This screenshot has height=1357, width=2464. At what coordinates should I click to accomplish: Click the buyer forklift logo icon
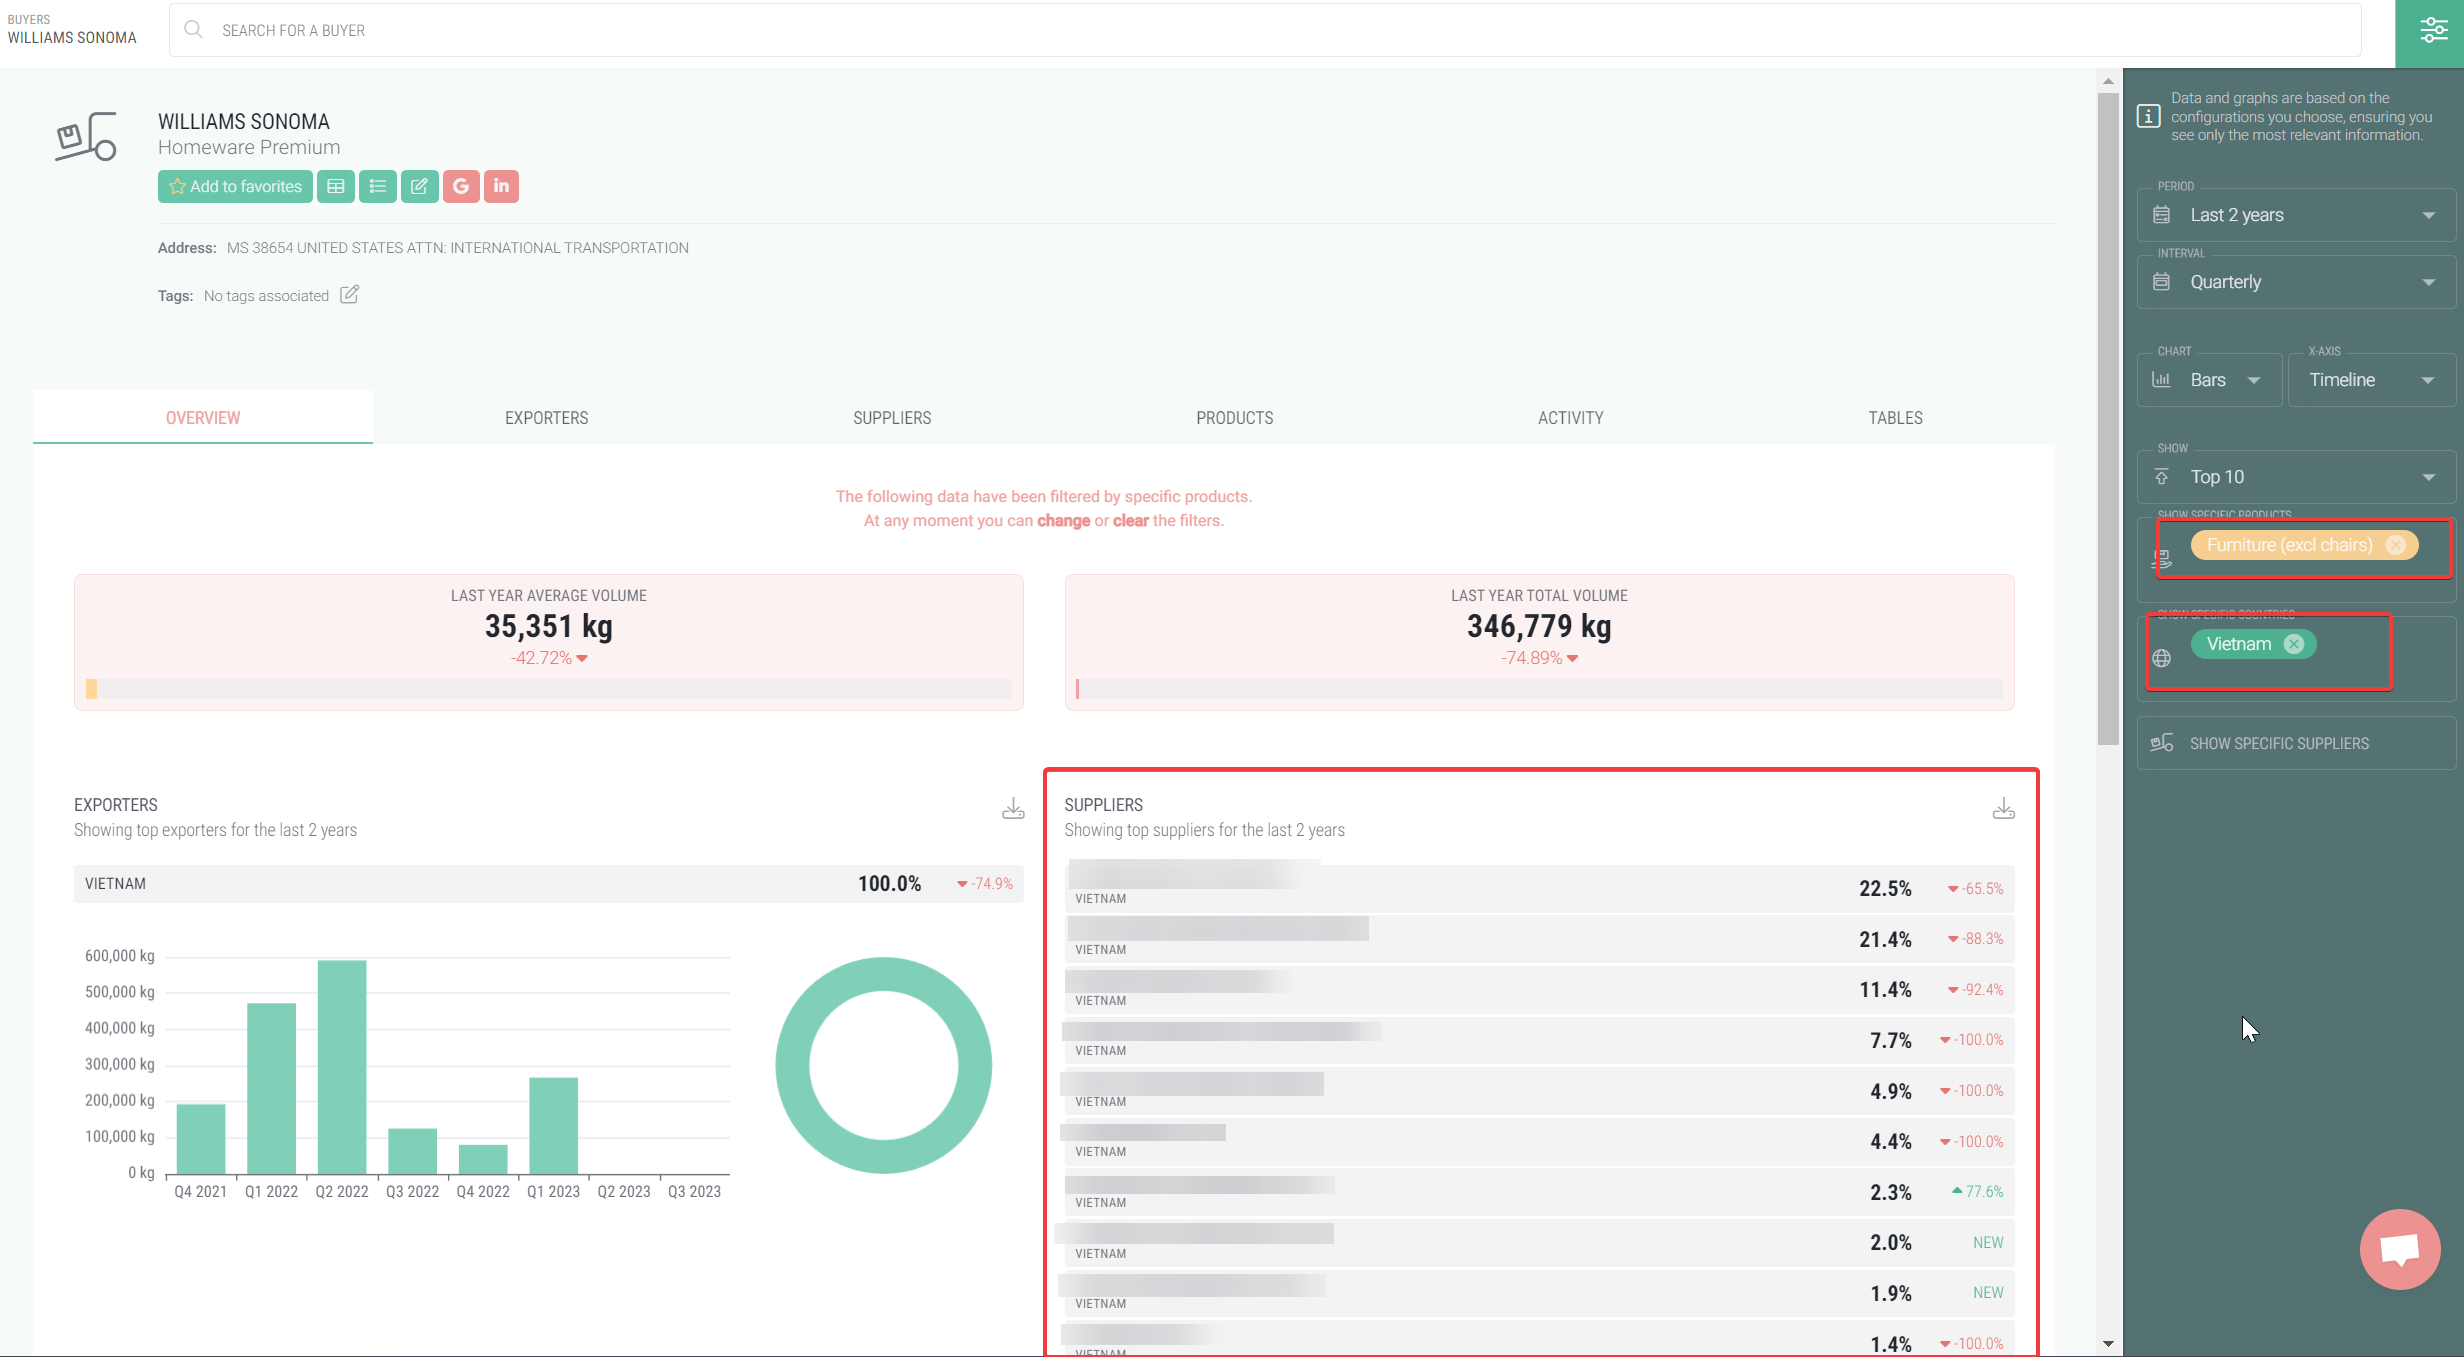86,137
